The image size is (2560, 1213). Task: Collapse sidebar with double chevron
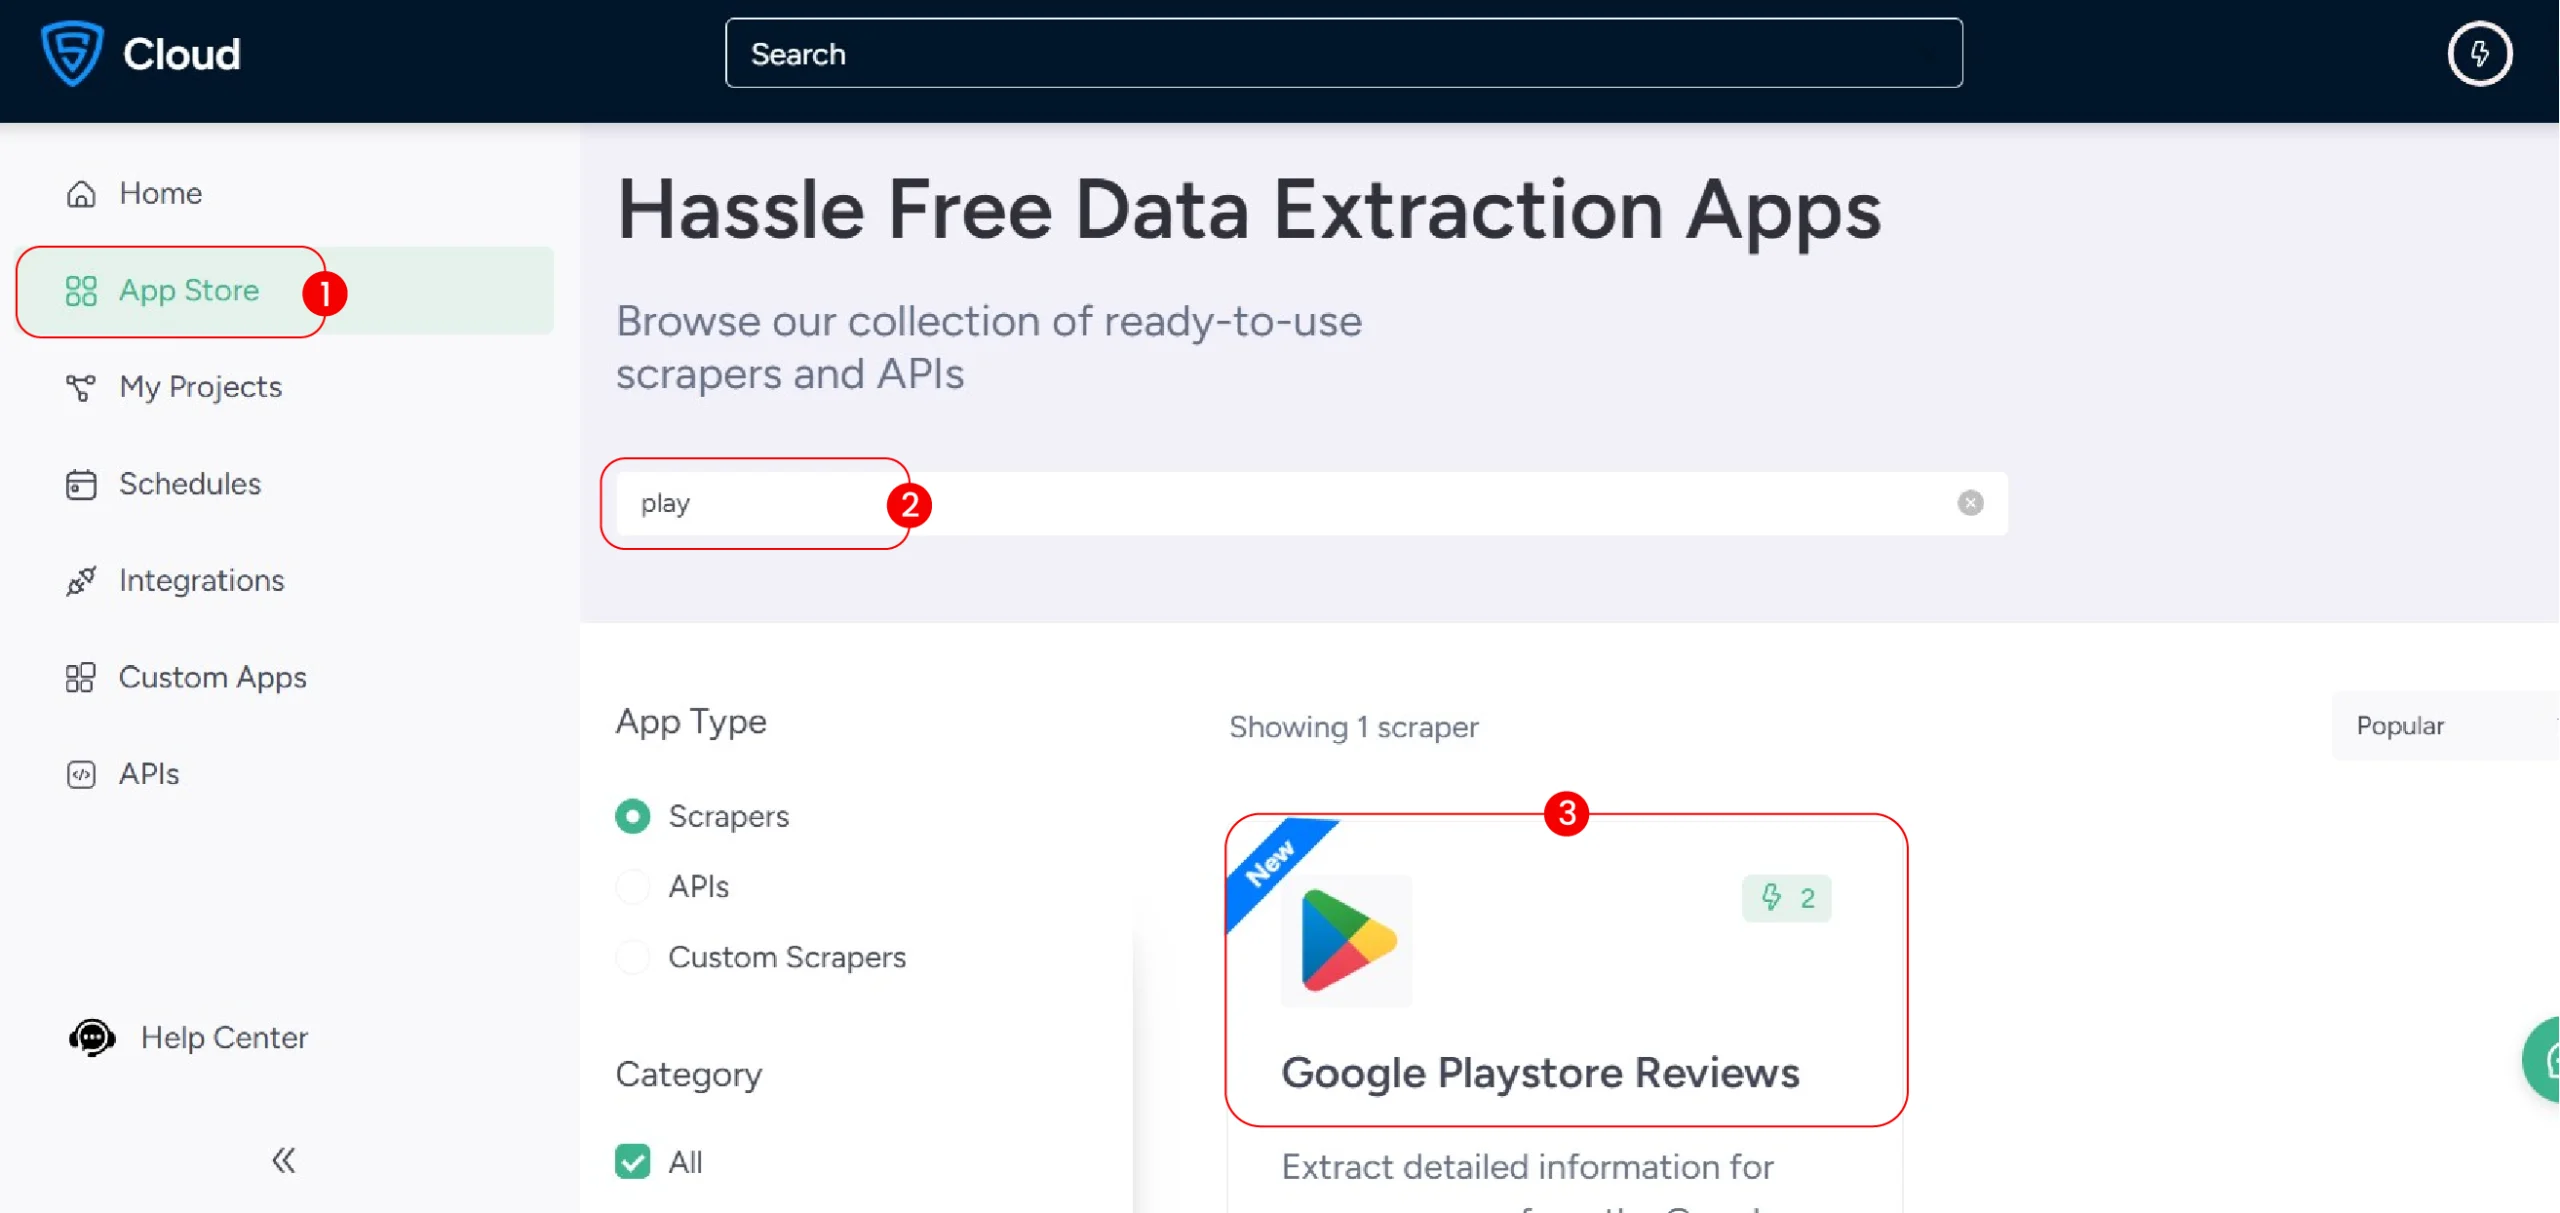point(284,1160)
